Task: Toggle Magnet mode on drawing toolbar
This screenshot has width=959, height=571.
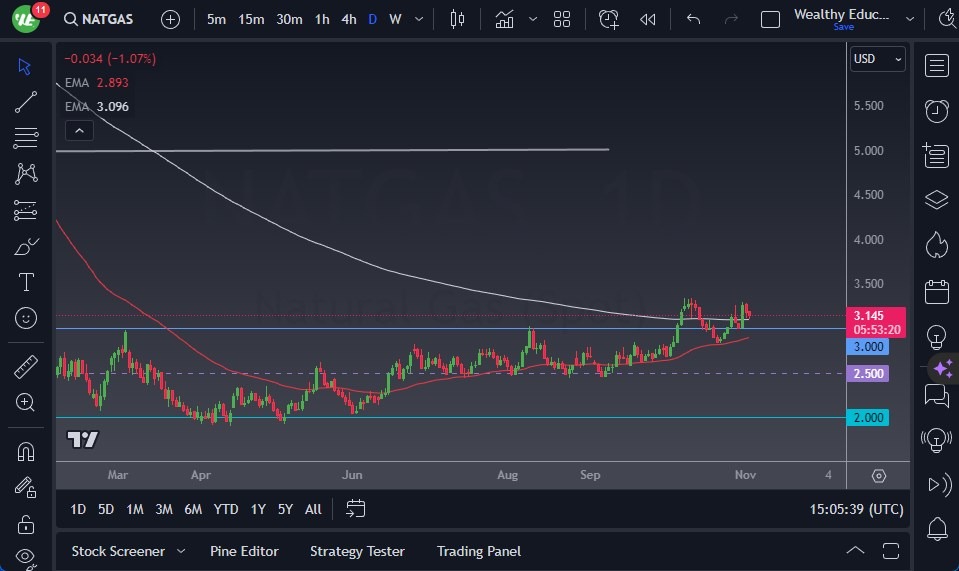Action: tap(26, 451)
